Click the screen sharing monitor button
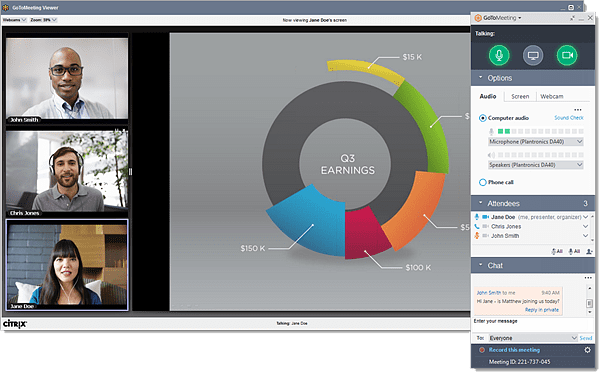The width and height of the screenshot is (600, 373). click(533, 55)
